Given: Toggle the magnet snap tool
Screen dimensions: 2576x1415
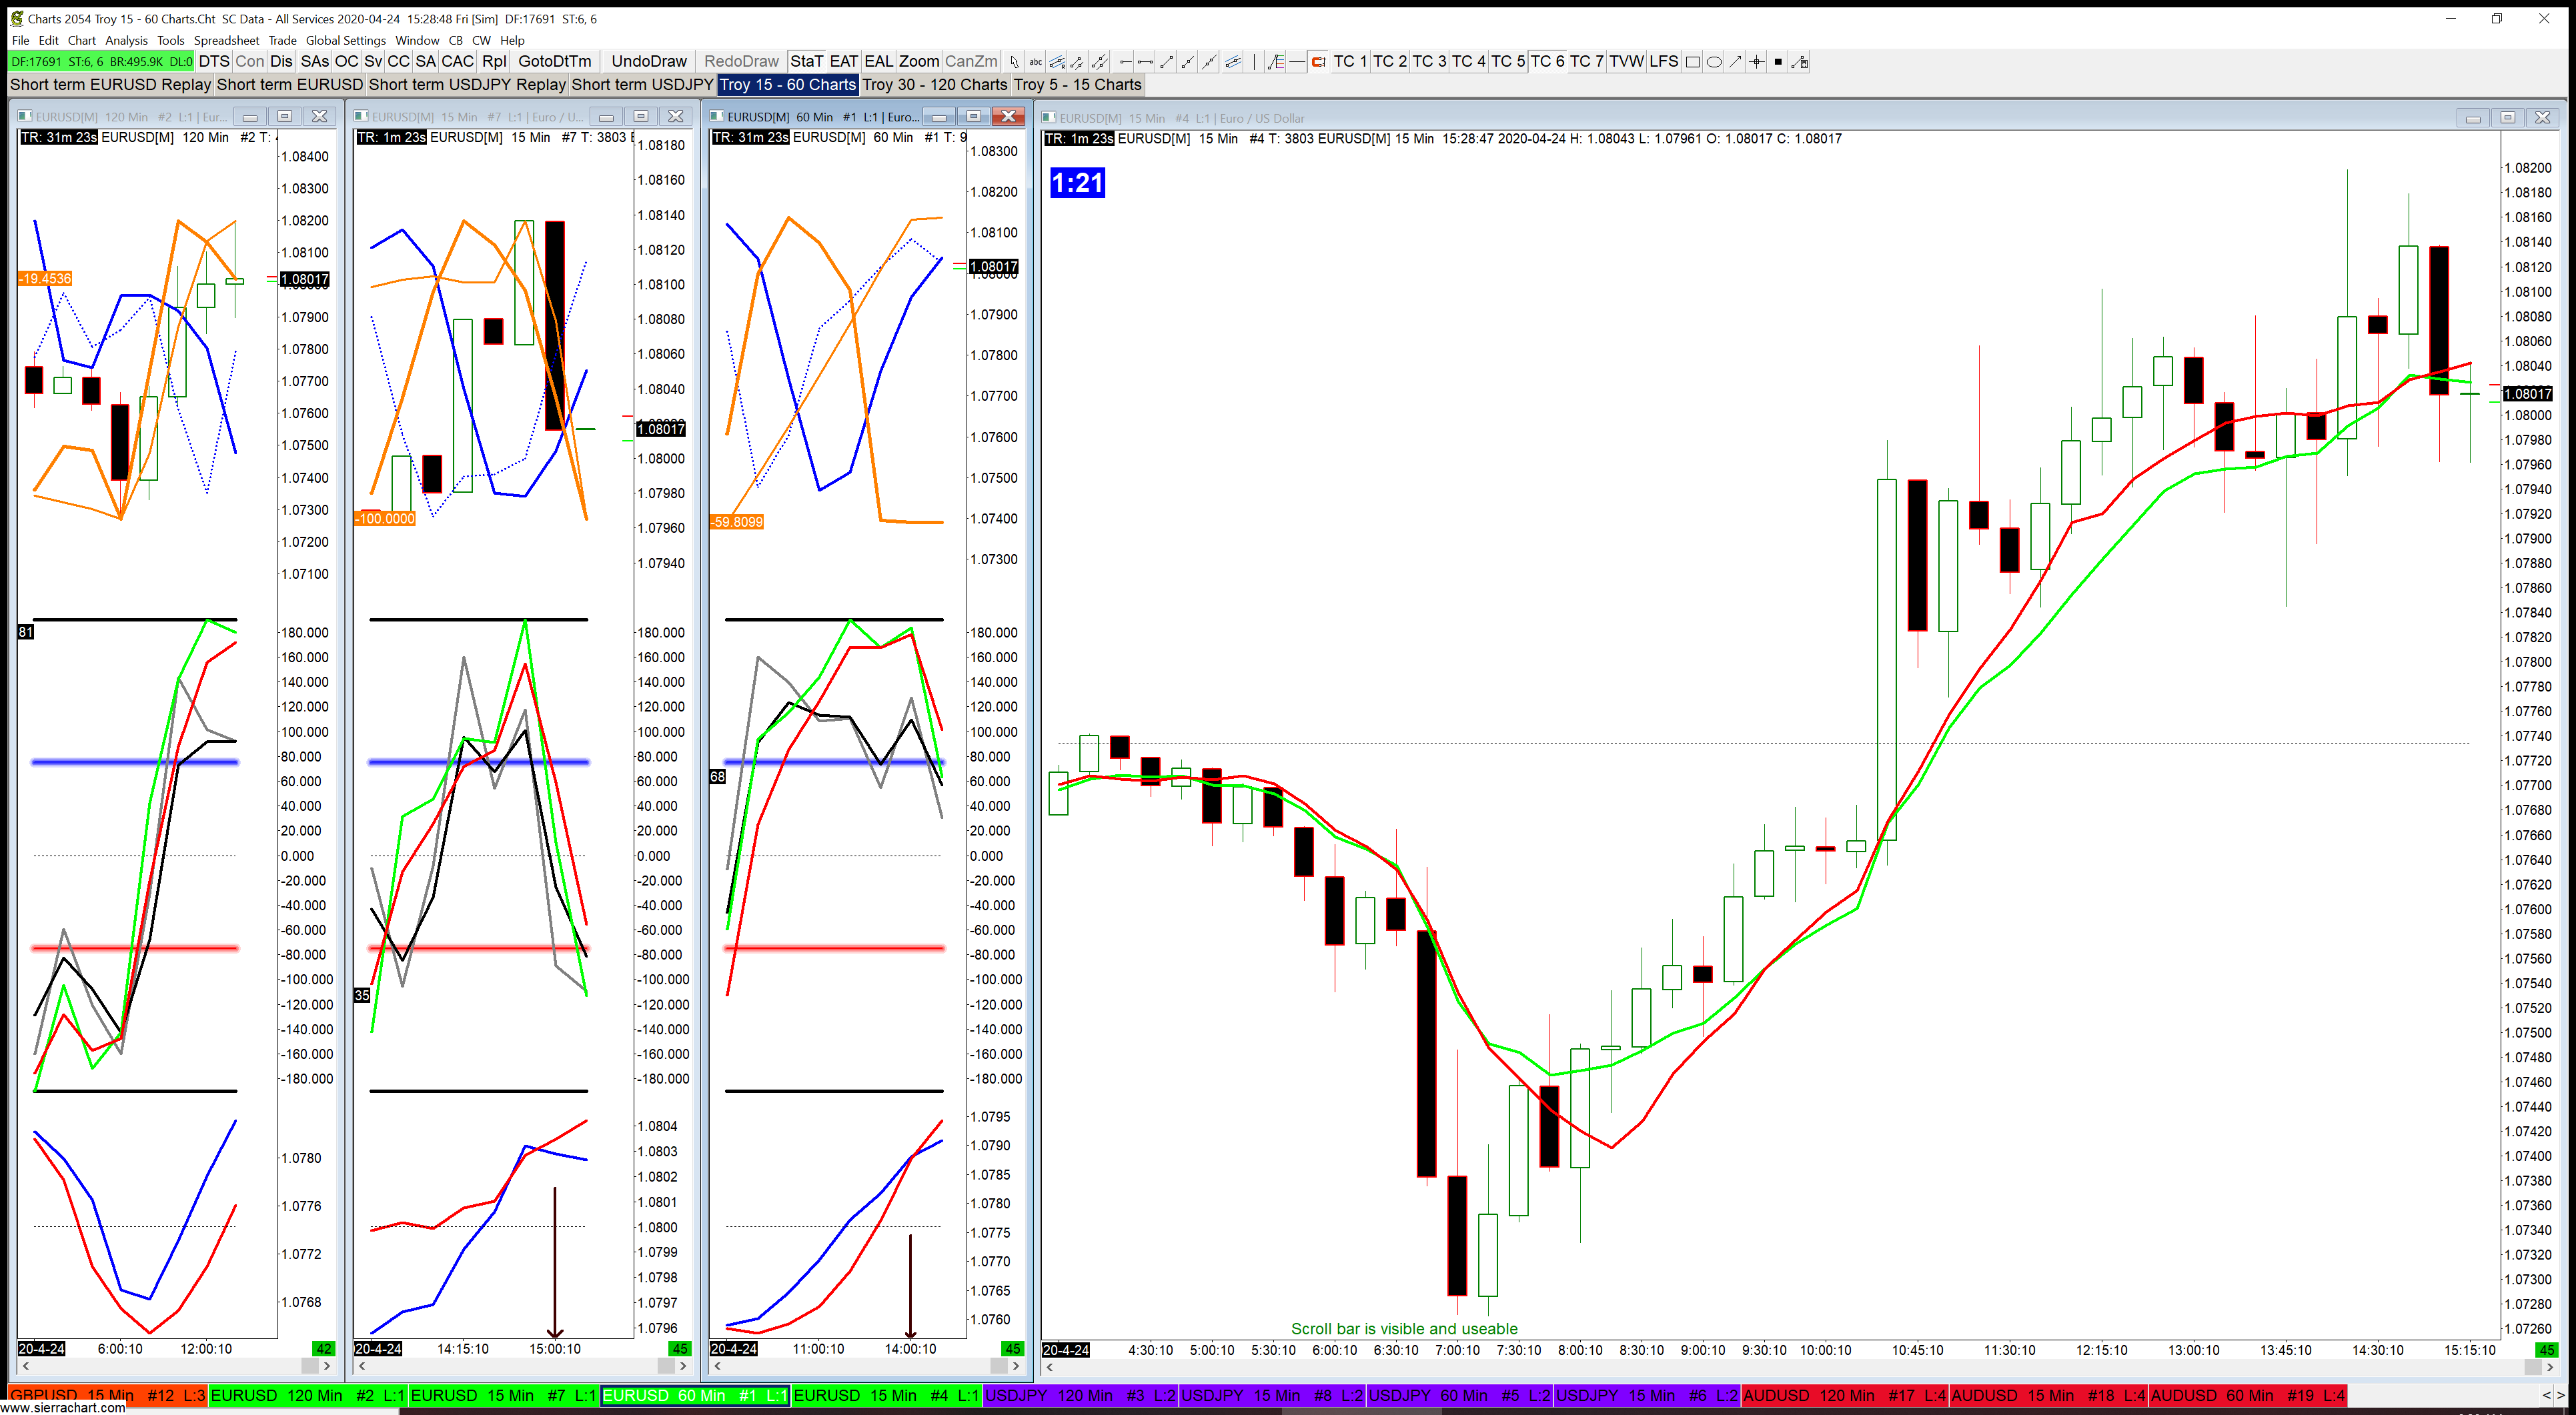Looking at the screenshot, I should click(x=1319, y=62).
